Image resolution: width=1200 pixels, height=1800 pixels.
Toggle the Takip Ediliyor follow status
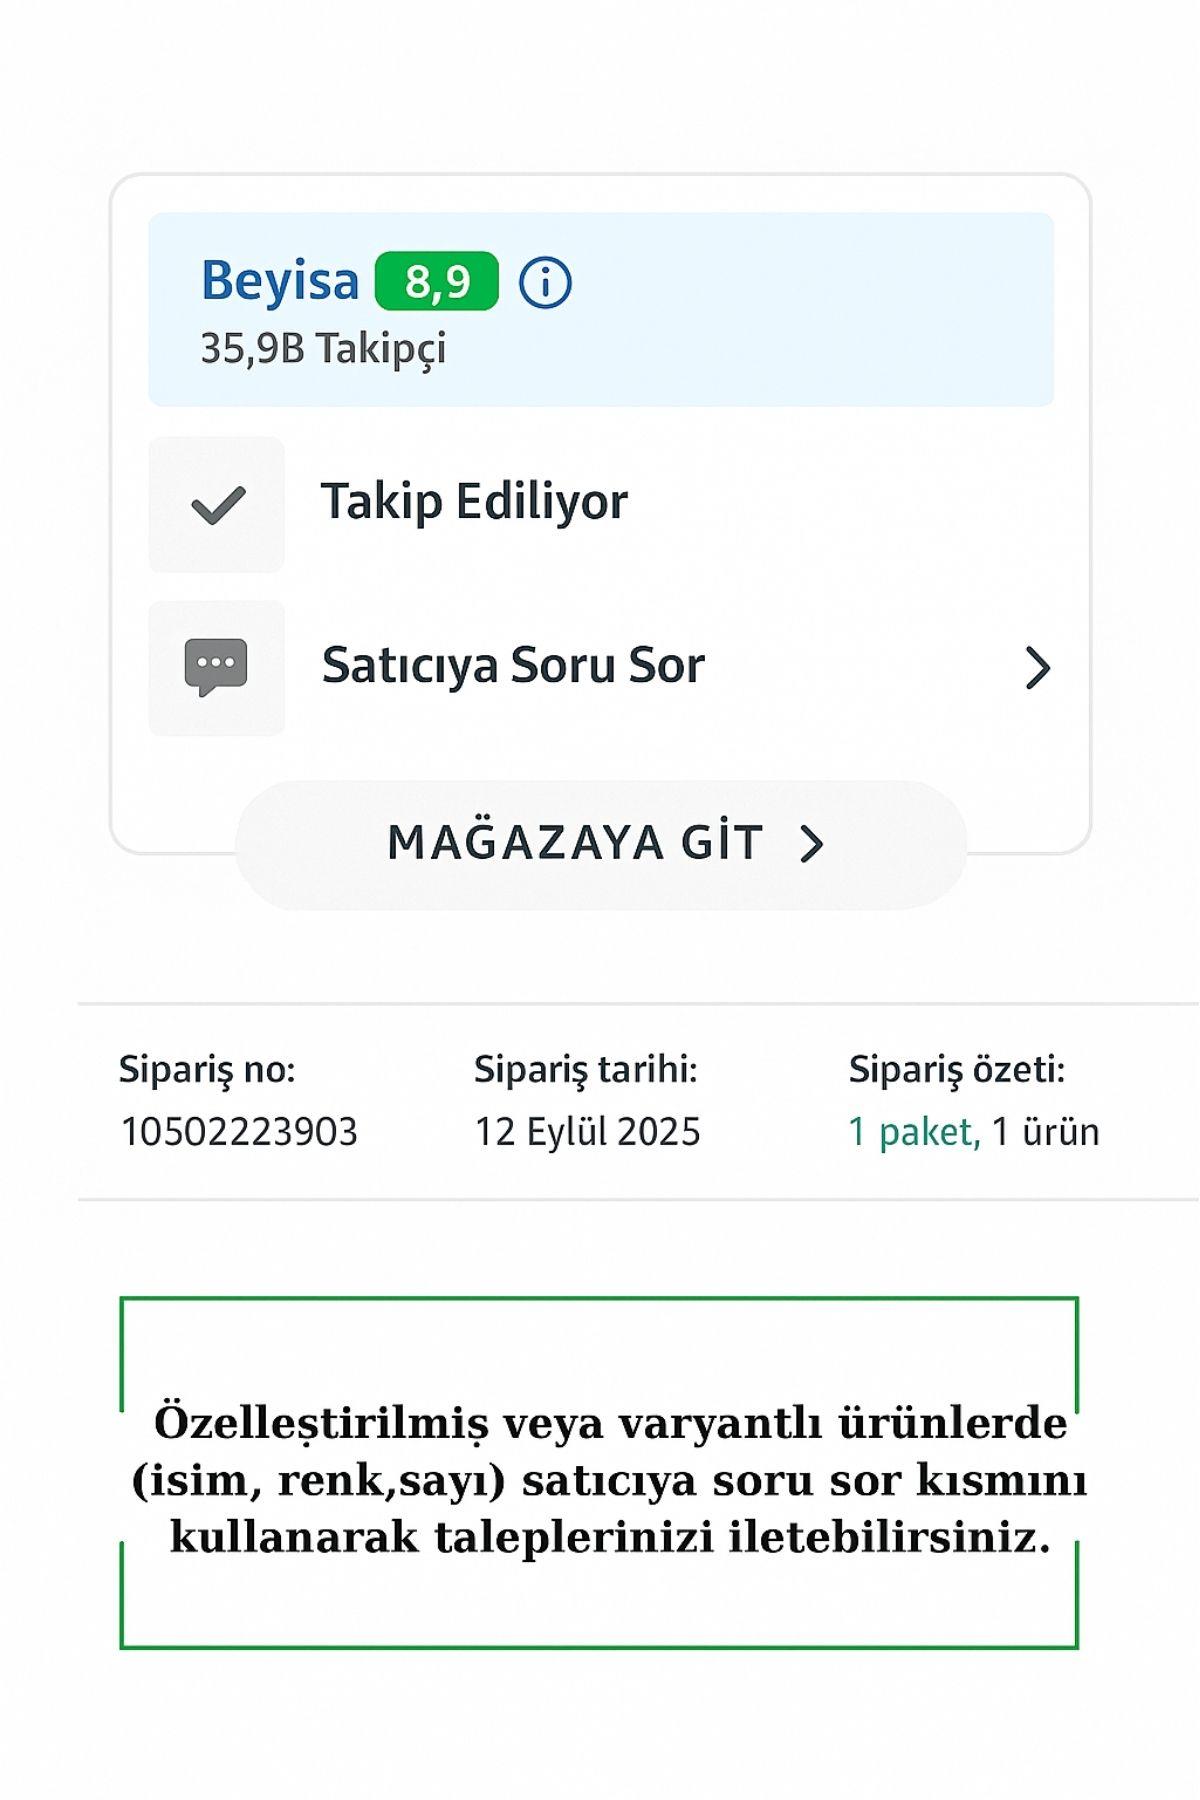[474, 502]
